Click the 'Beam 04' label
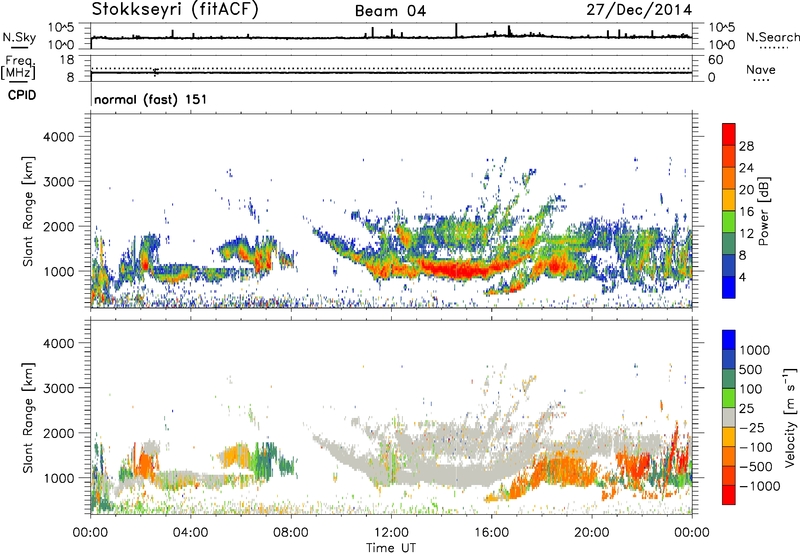 pyautogui.click(x=390, y=11)
